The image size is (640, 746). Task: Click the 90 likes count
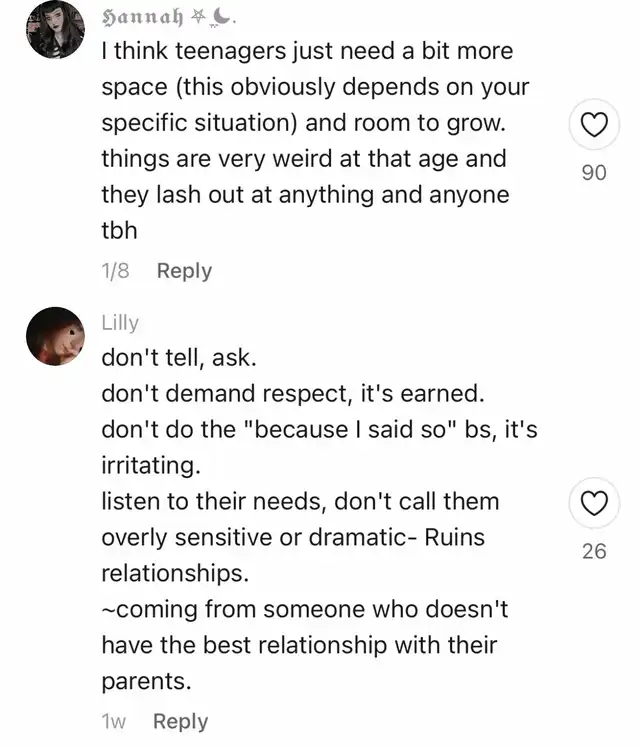tap(593, 173)
